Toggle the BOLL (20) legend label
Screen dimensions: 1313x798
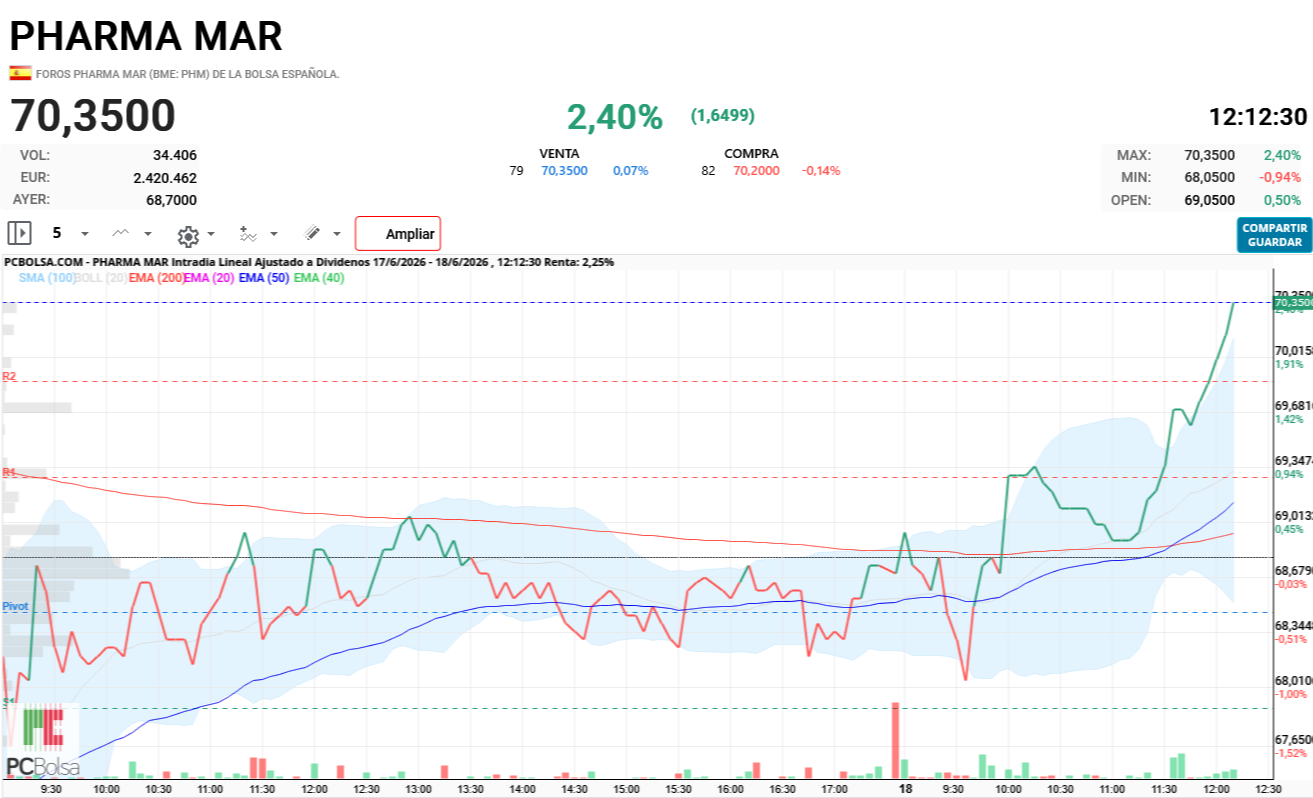coord(101,278)
